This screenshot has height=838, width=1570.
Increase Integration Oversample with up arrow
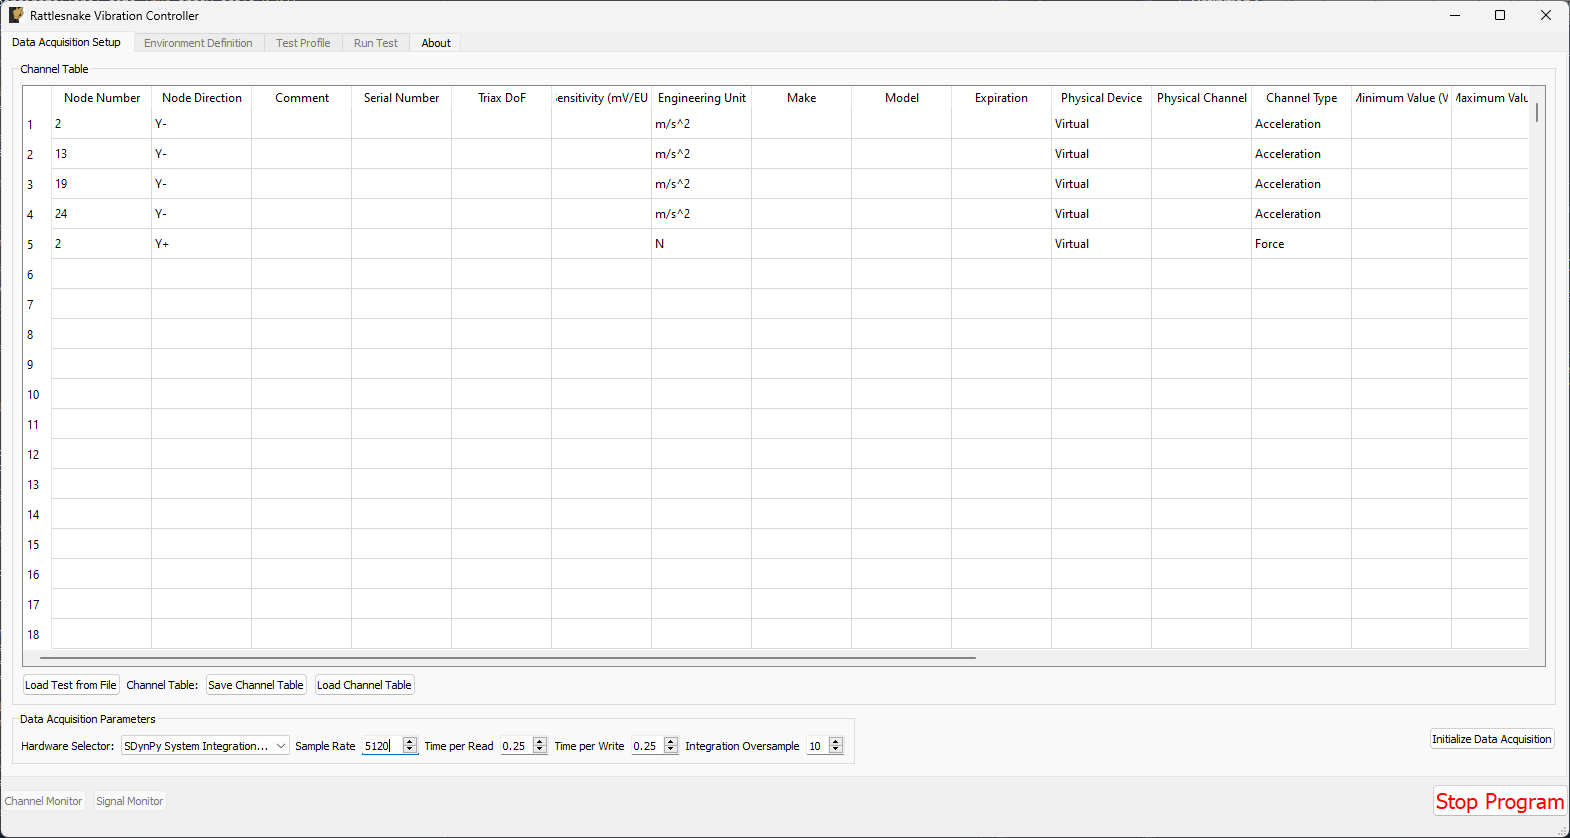836,742
